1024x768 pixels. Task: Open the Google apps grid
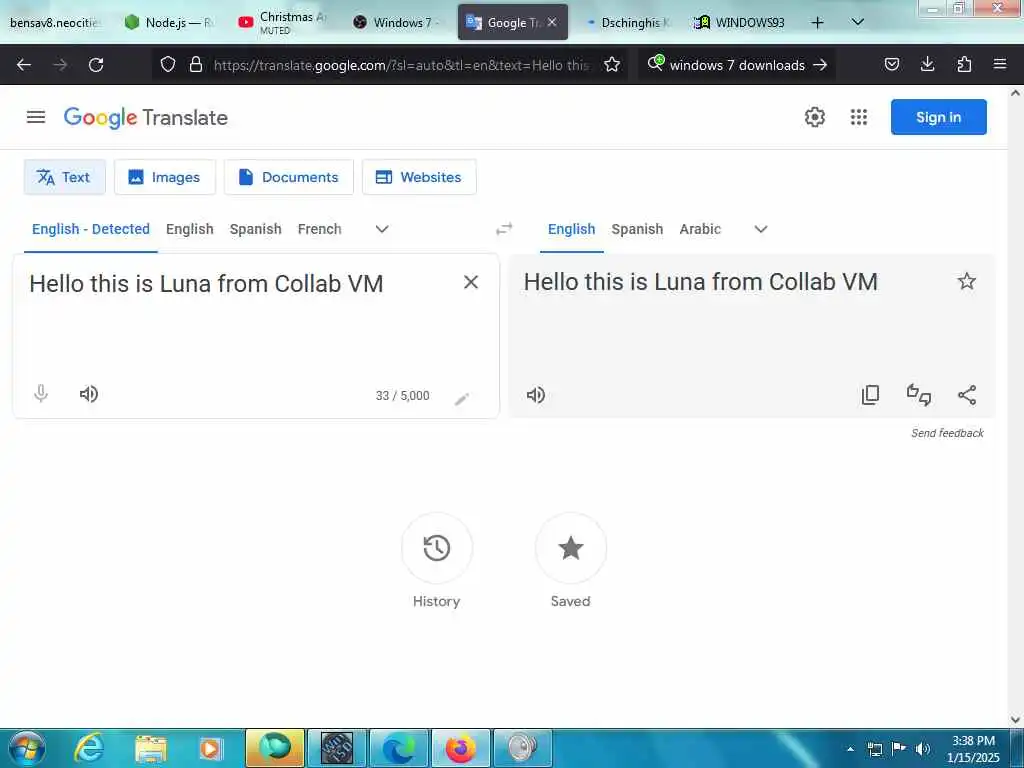tap(859, 118)
